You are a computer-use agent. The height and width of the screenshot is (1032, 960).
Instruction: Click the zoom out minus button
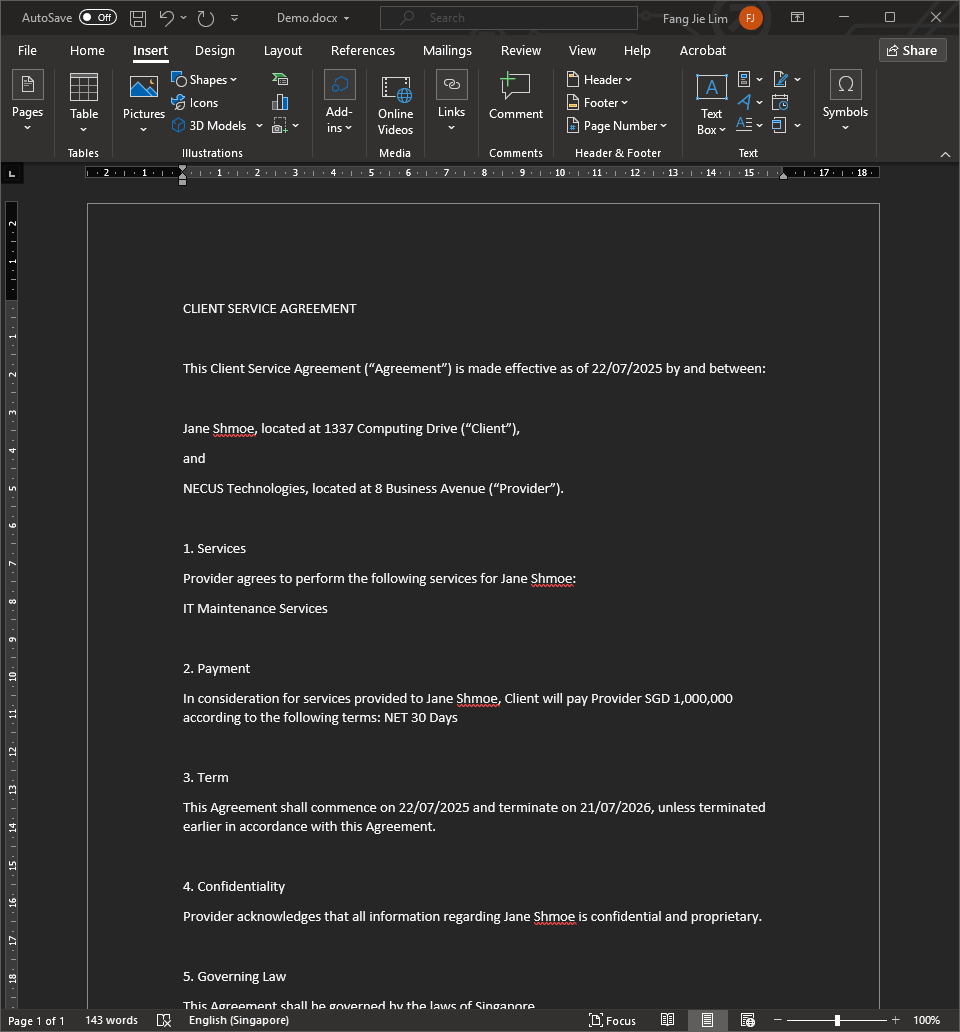pyautogui.click(x=778, y=1020)
